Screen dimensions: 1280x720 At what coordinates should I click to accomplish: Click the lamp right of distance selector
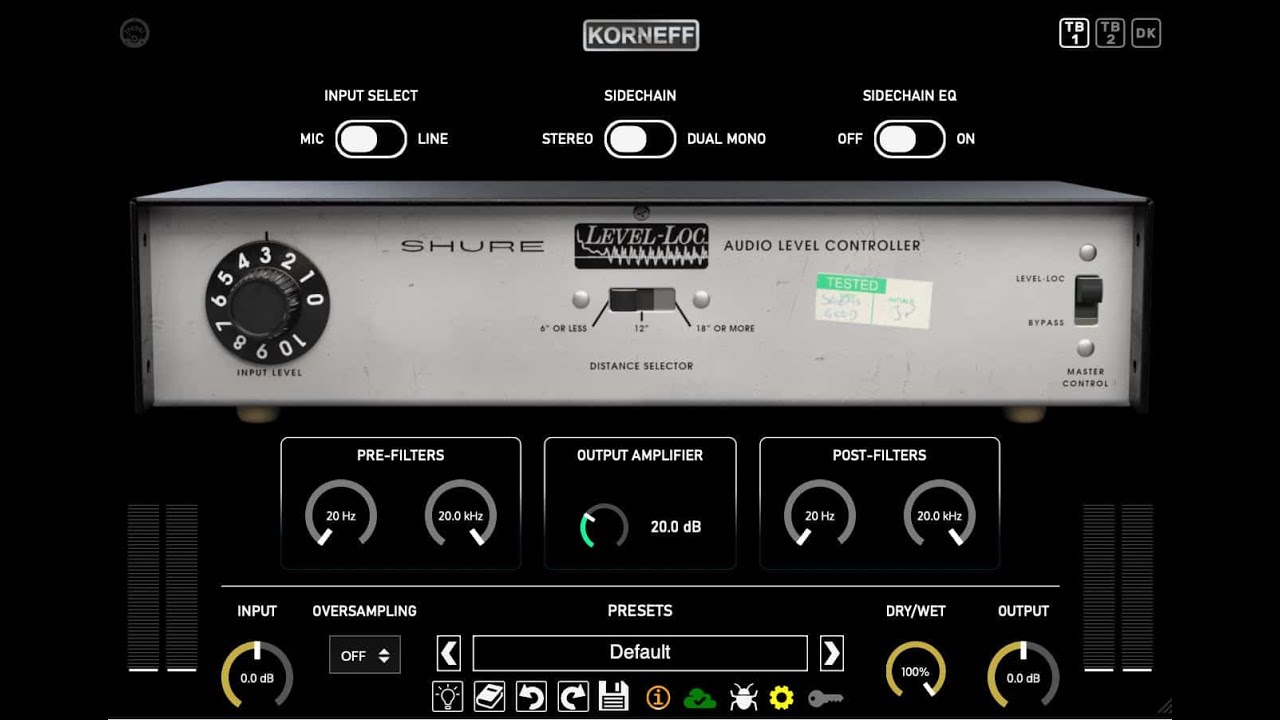pos(702,299)
